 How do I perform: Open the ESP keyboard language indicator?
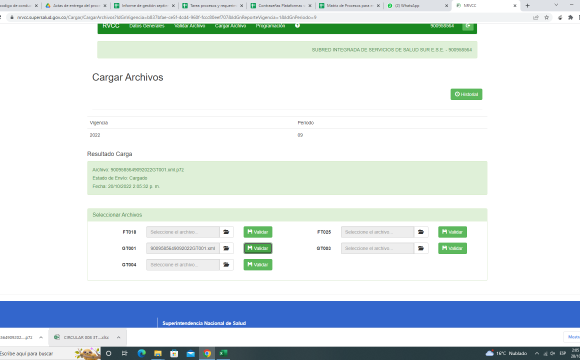563,353
